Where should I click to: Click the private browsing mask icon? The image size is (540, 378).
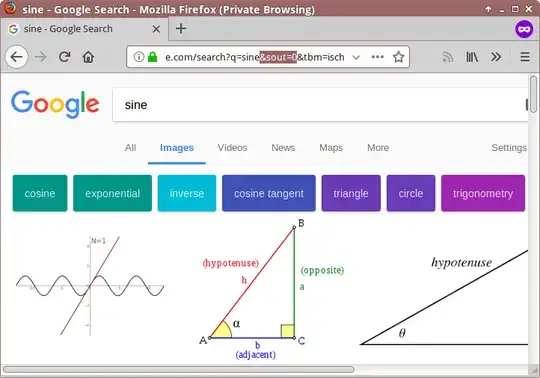[524, 29]
